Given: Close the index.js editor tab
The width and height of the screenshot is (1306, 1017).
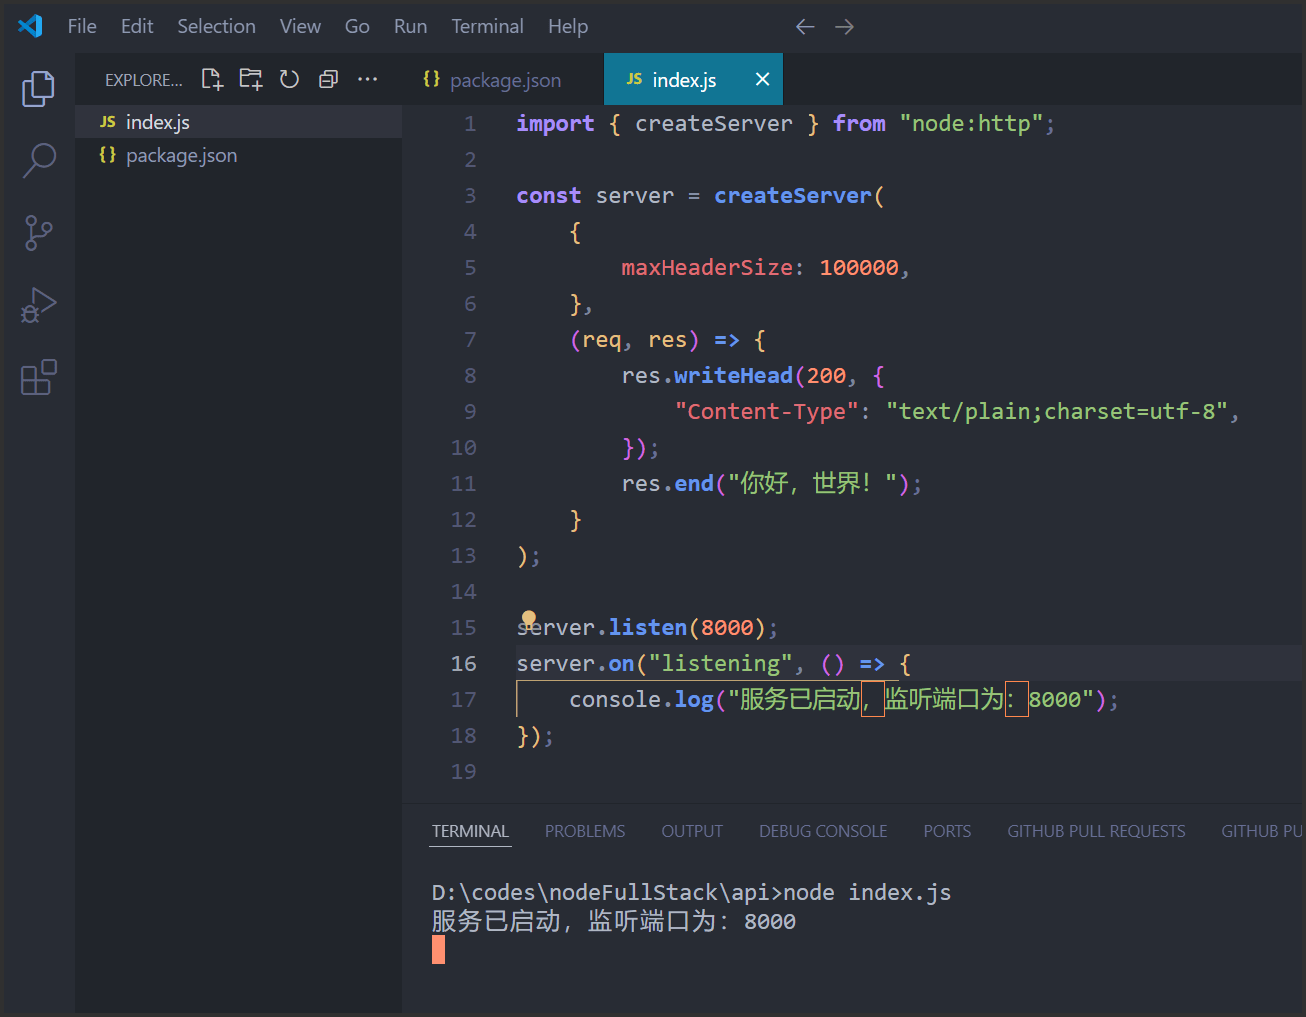Looking at the screenshot, I should (x=762, y=79).
